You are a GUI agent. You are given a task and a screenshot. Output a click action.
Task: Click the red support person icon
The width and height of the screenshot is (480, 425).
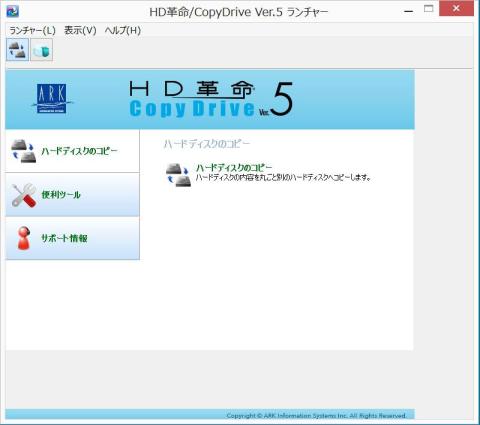pos(24,238)
